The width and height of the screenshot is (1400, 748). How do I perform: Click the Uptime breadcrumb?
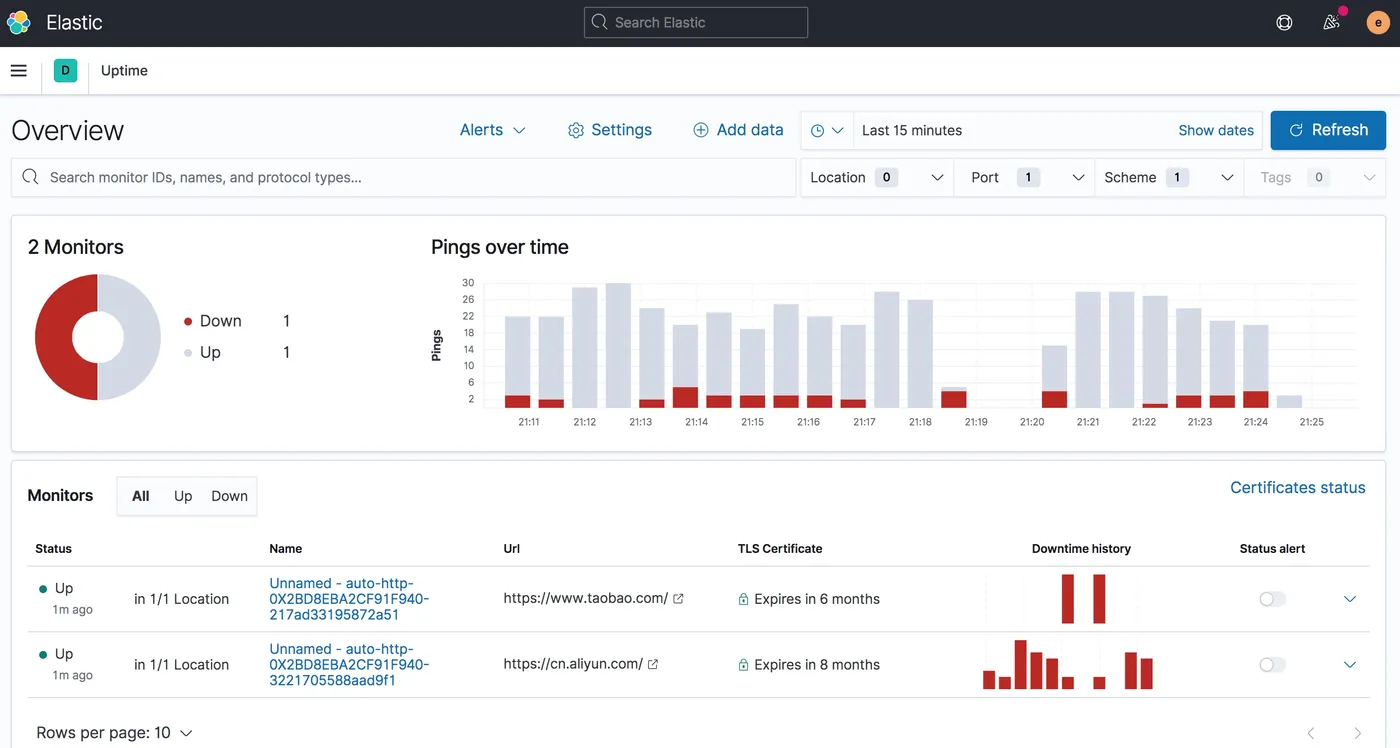(x=124, y=71)
